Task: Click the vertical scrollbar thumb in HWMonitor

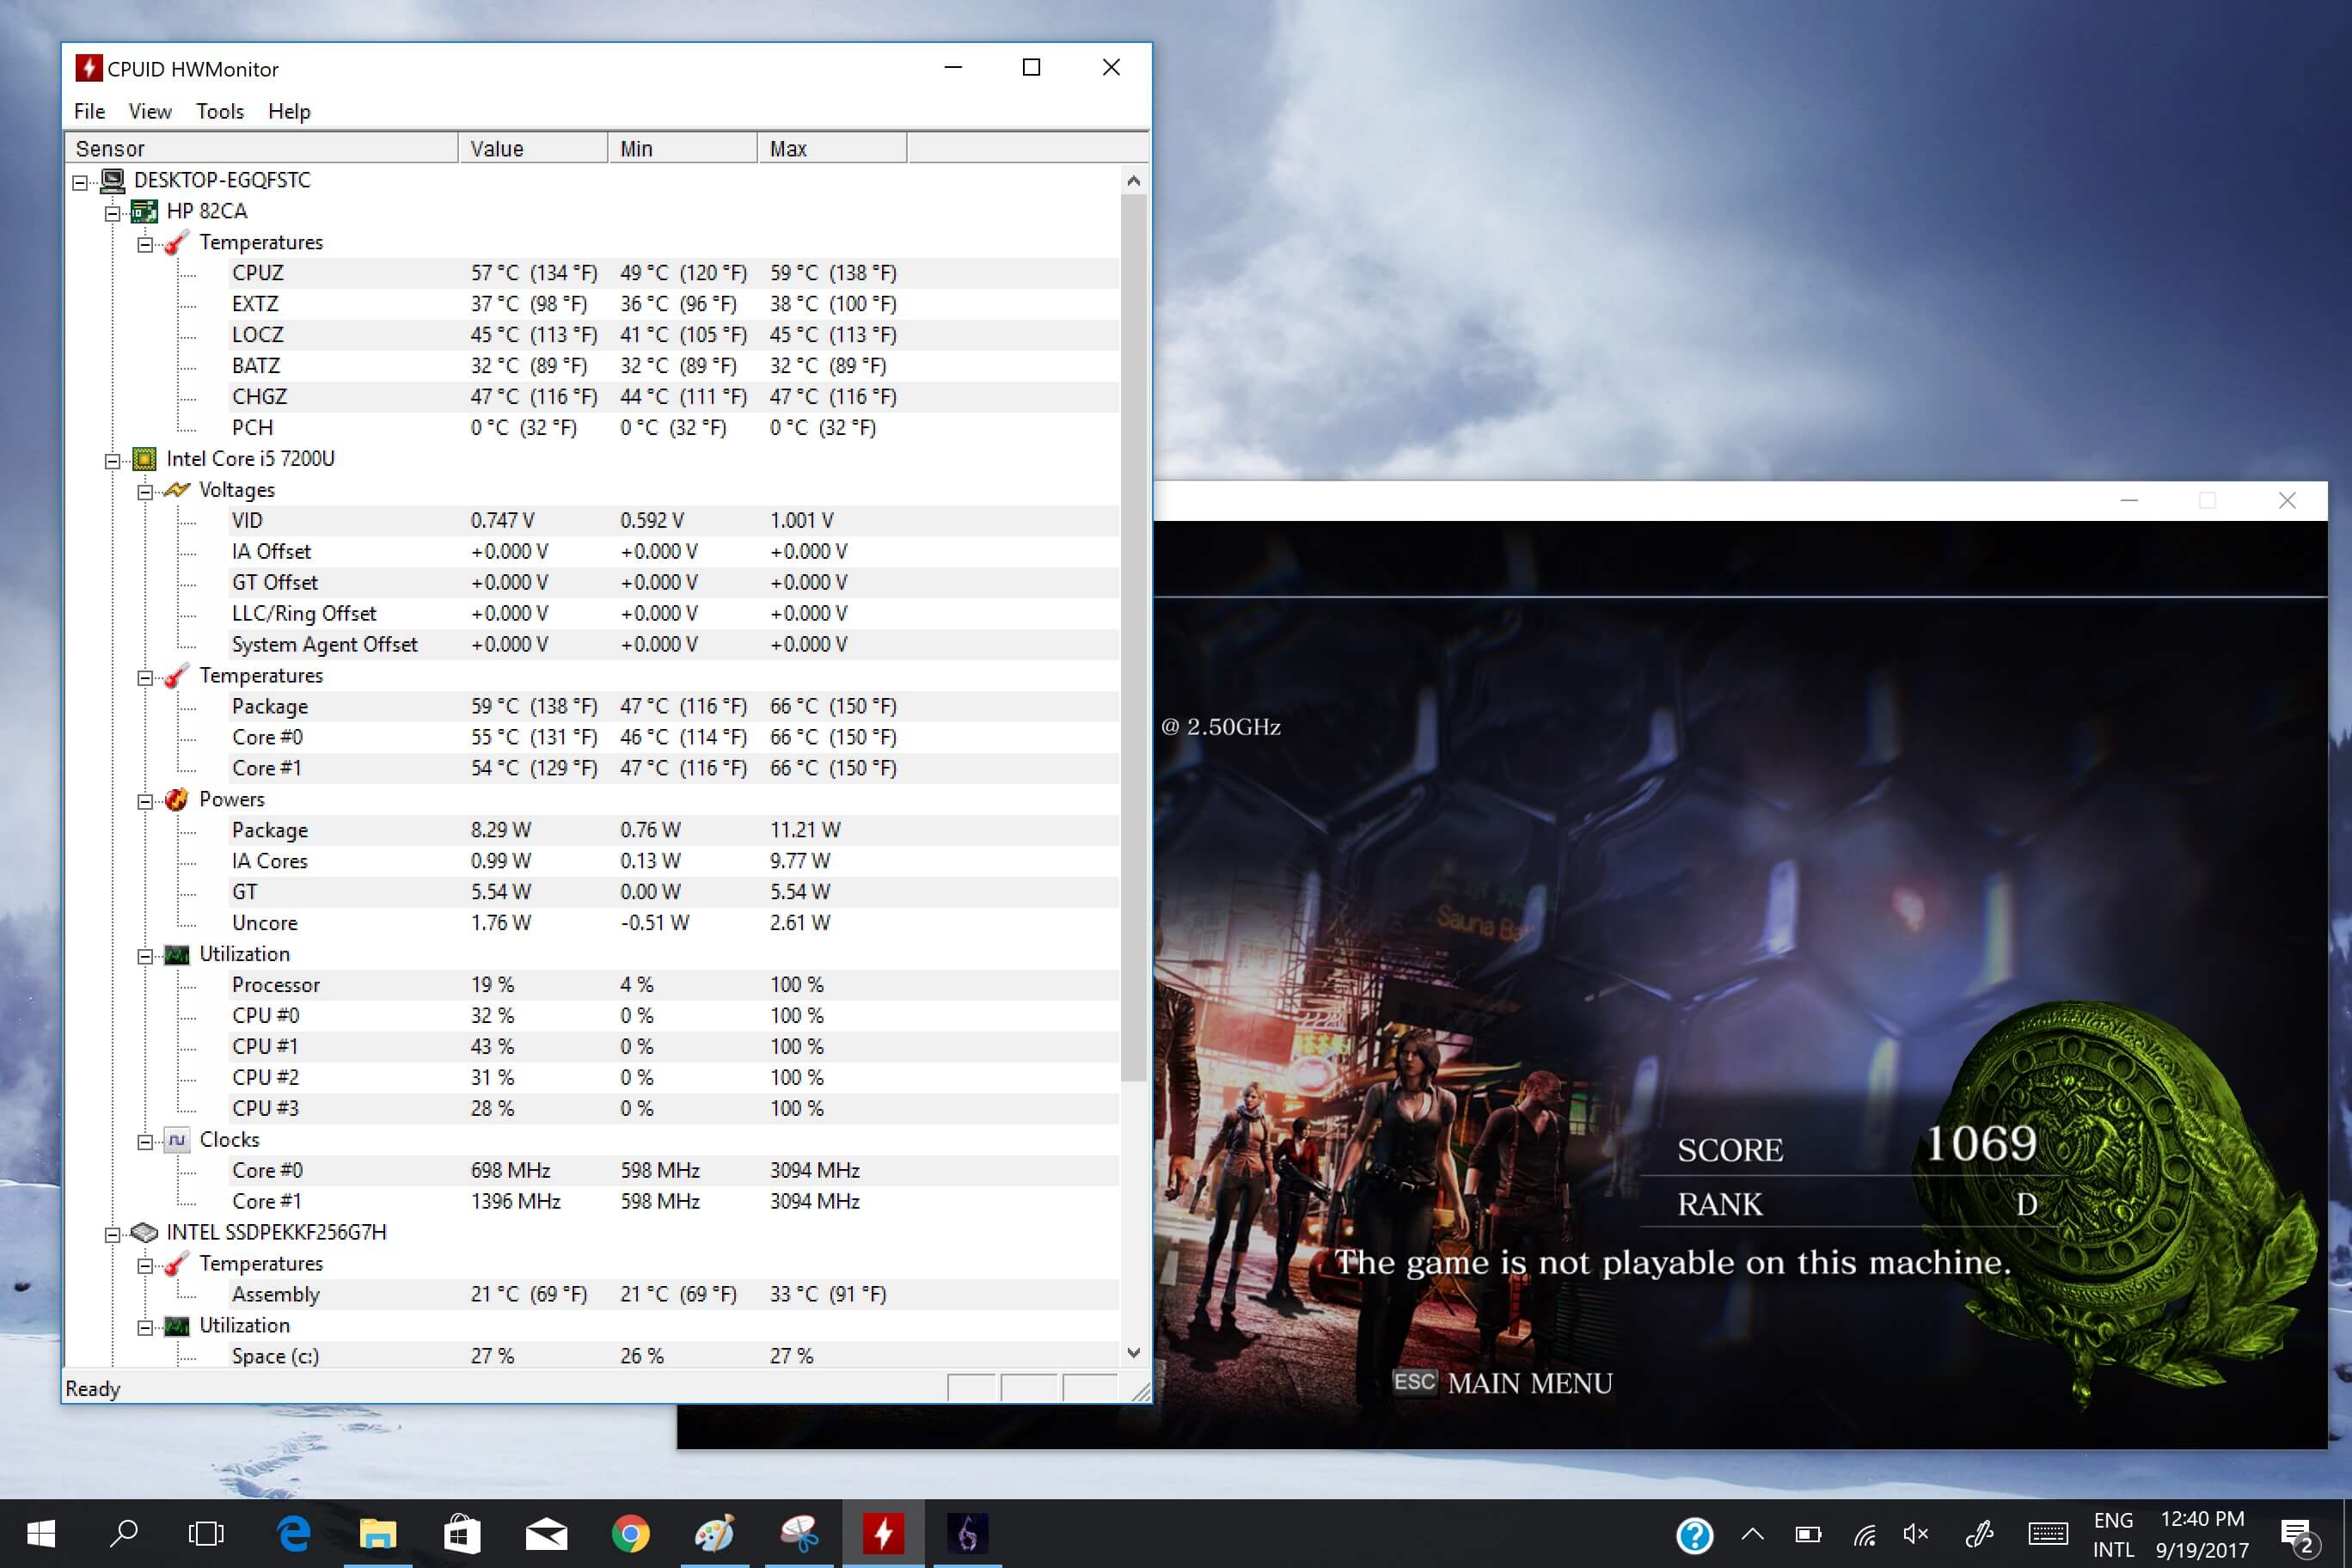Action: point(1133,638)
